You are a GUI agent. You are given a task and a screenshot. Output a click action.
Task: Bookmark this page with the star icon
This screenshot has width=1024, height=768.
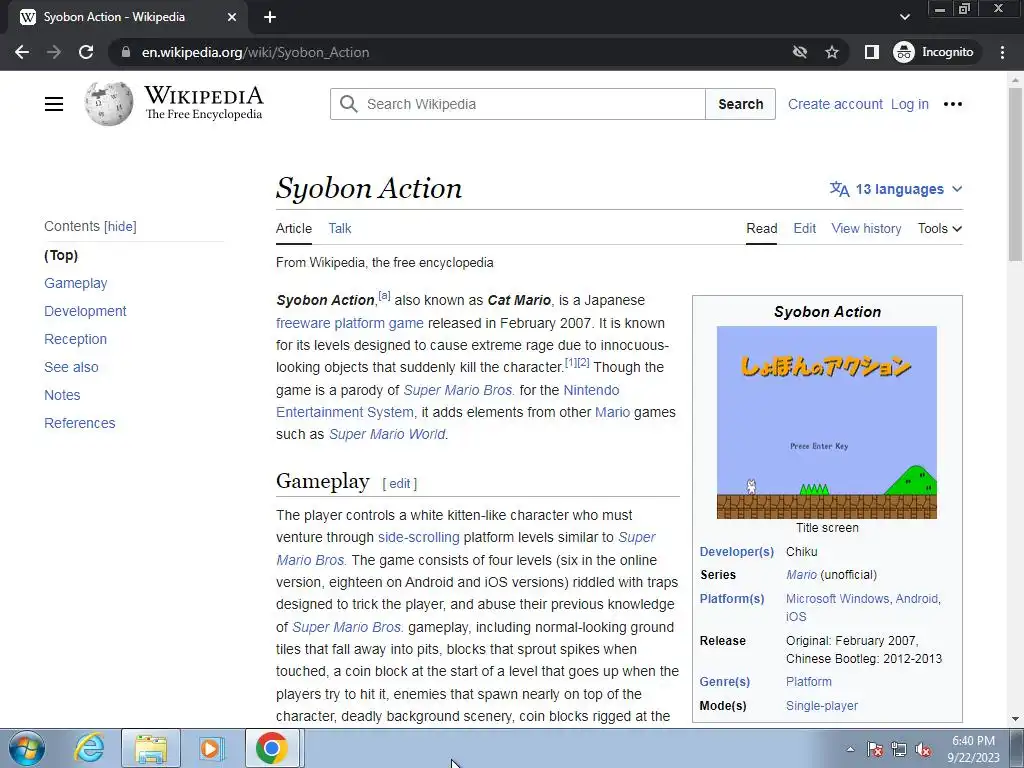pos(831,52)
